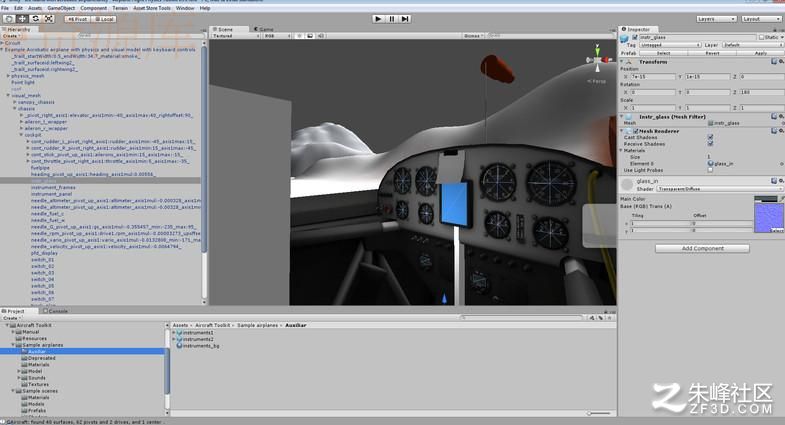This screenshot has width=785, height=425.
Task: Open the RGB render mode dropdown
Action: [277, 36]
